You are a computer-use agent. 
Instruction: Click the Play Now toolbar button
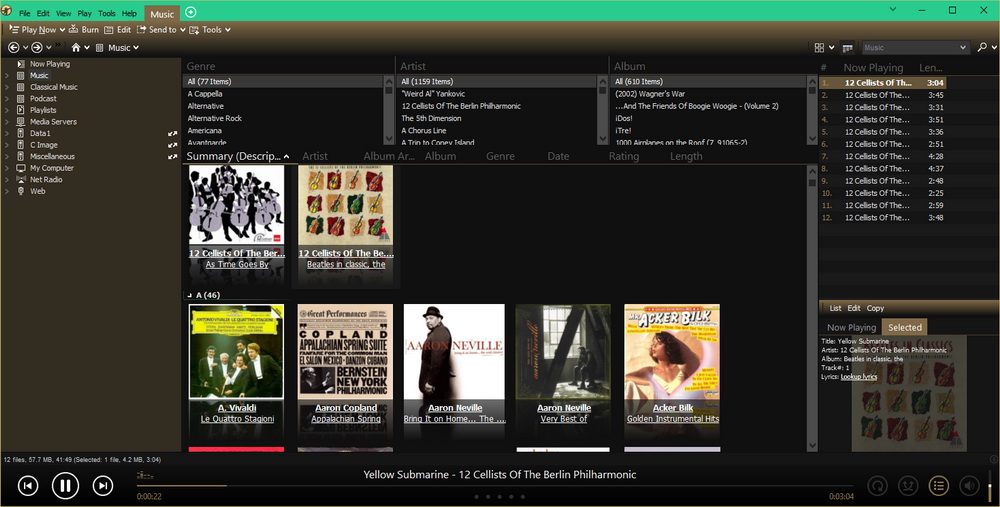tap(33, 29)
